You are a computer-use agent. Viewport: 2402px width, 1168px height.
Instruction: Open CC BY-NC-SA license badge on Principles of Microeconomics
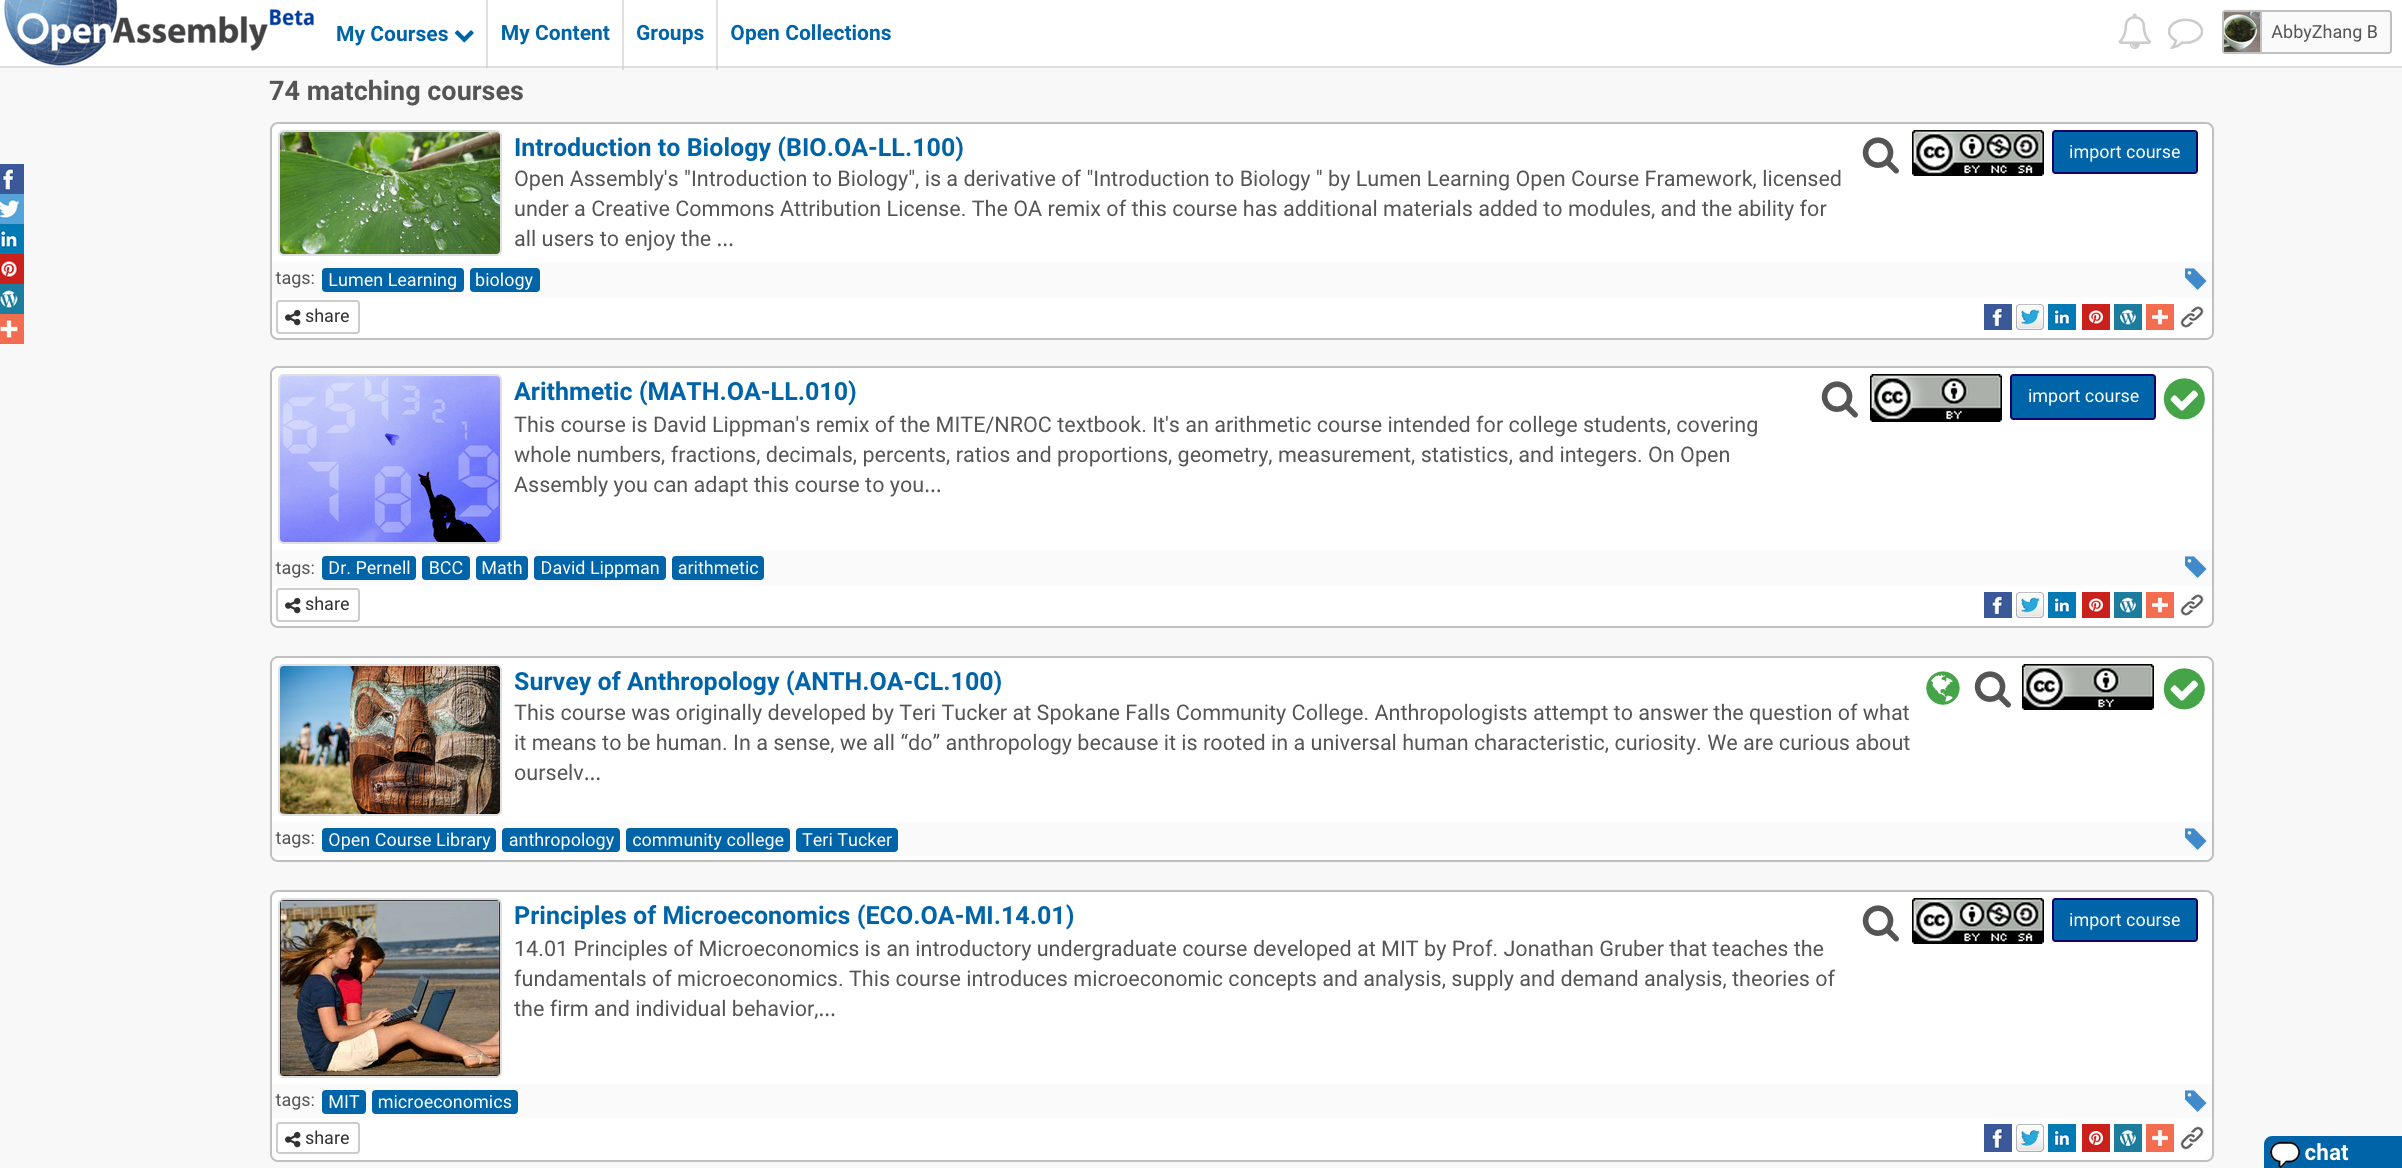click(x=1977, y=921)
